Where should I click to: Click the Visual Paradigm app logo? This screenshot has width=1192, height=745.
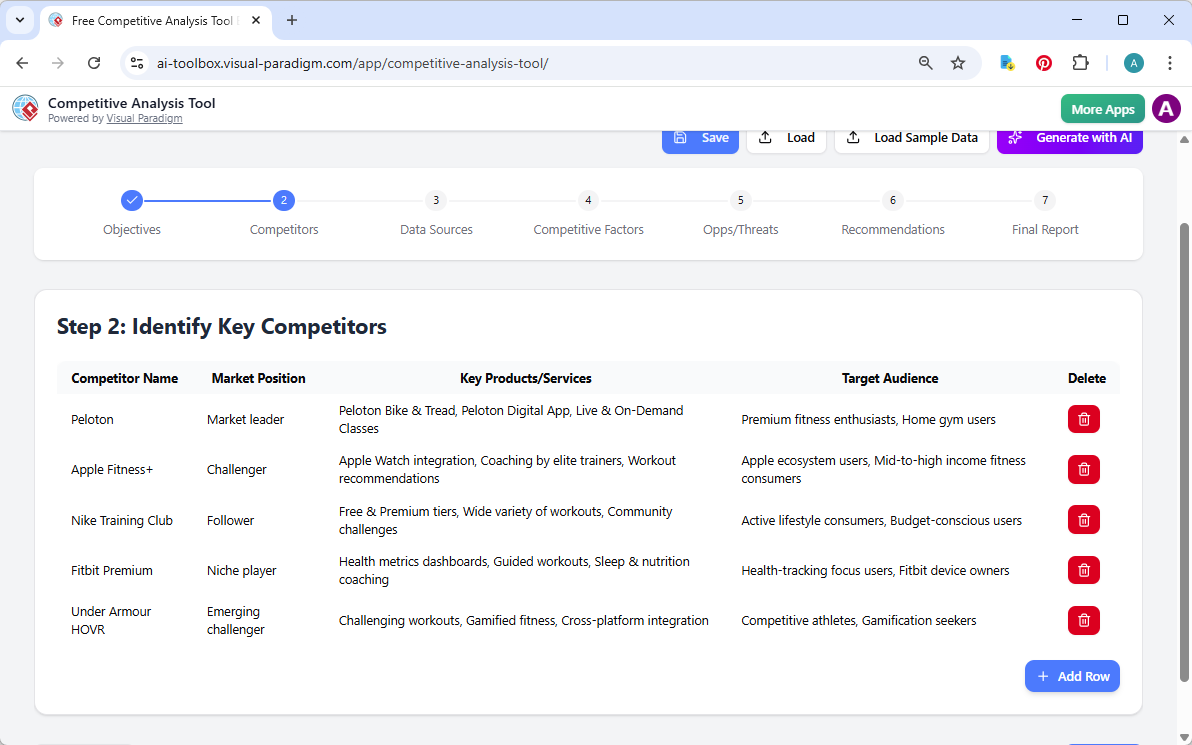25,108
